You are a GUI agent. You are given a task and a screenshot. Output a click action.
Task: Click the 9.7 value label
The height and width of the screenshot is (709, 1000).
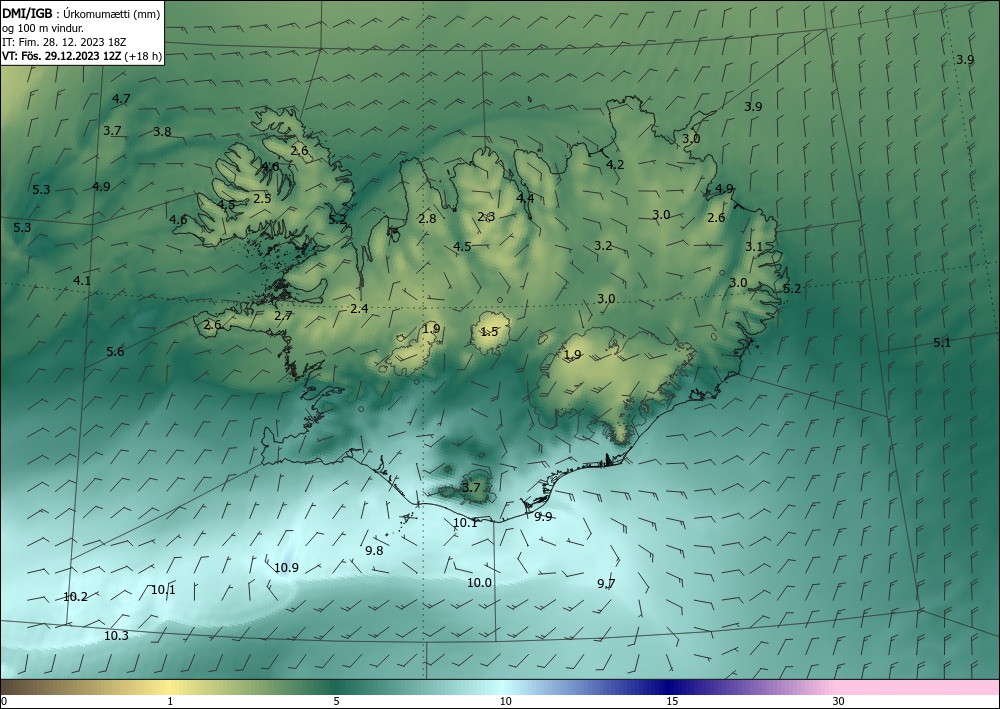pyautogui.click(x=607, y=583)
